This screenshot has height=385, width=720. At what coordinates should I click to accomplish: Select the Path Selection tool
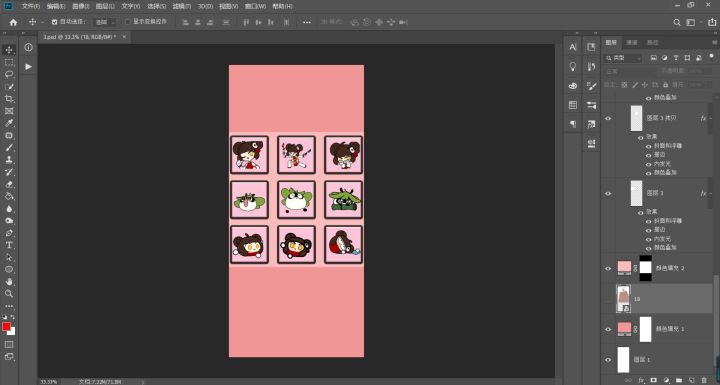point(9,258)
